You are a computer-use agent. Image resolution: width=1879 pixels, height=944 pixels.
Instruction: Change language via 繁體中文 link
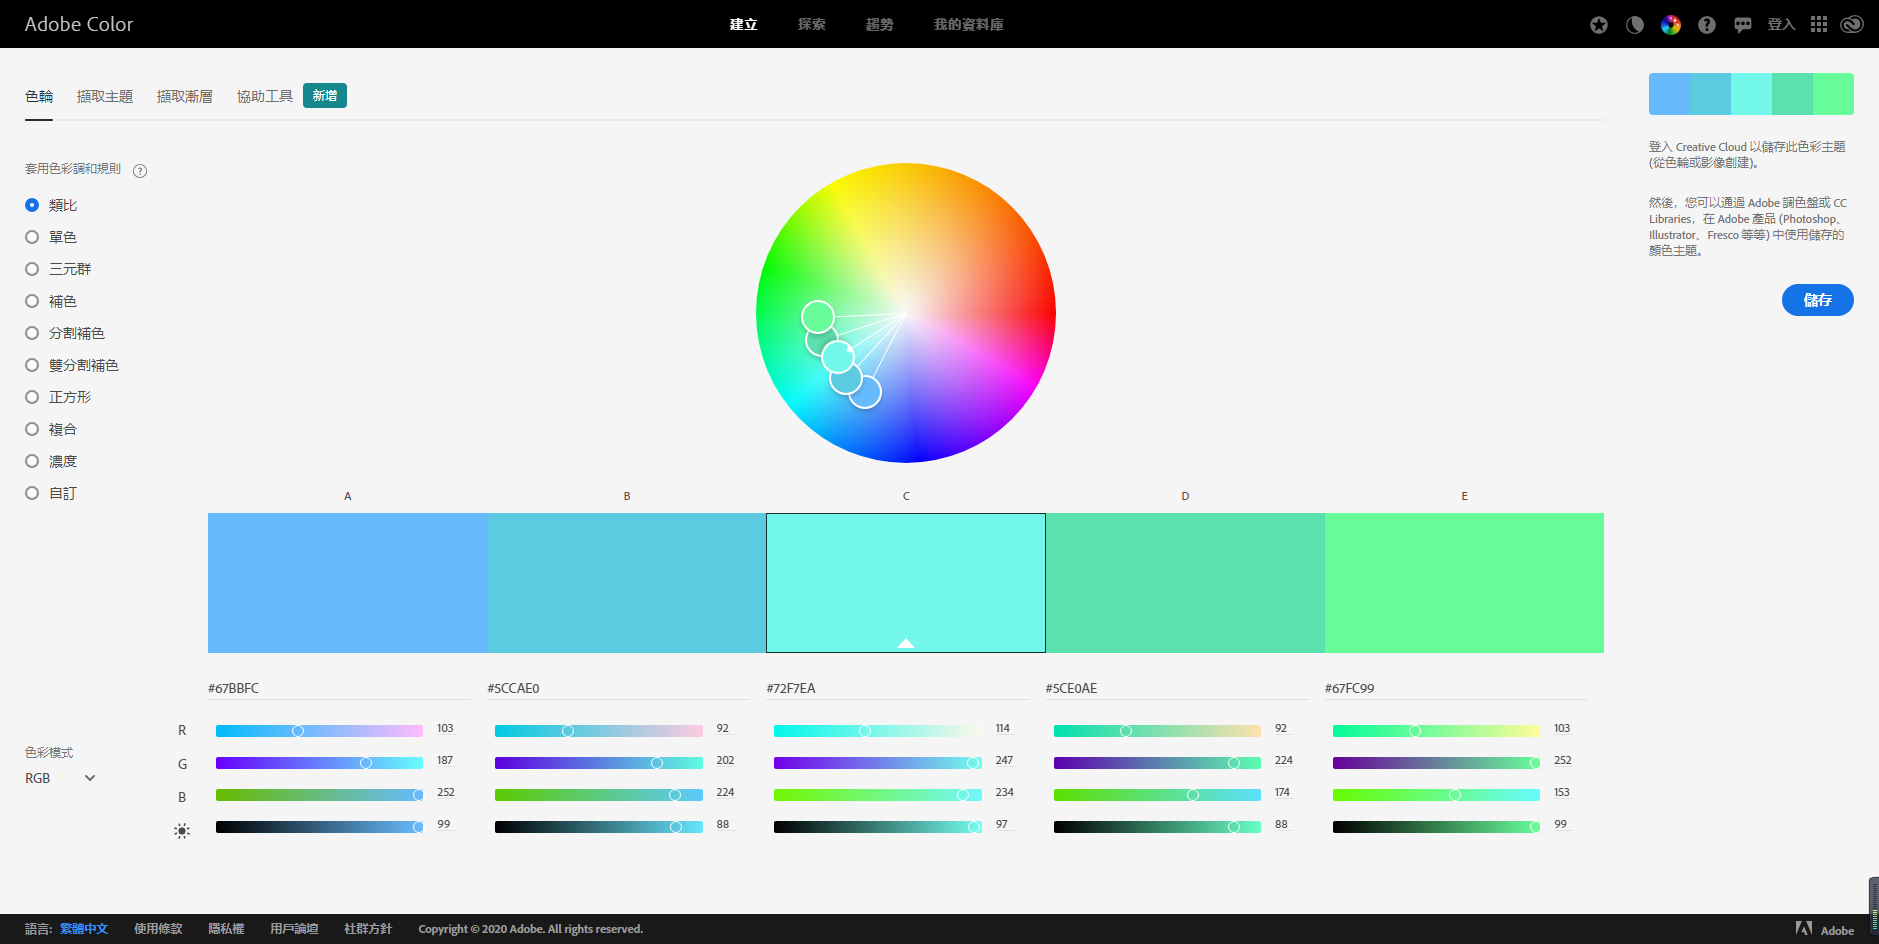pyautogui.click(x=84, y=929)
